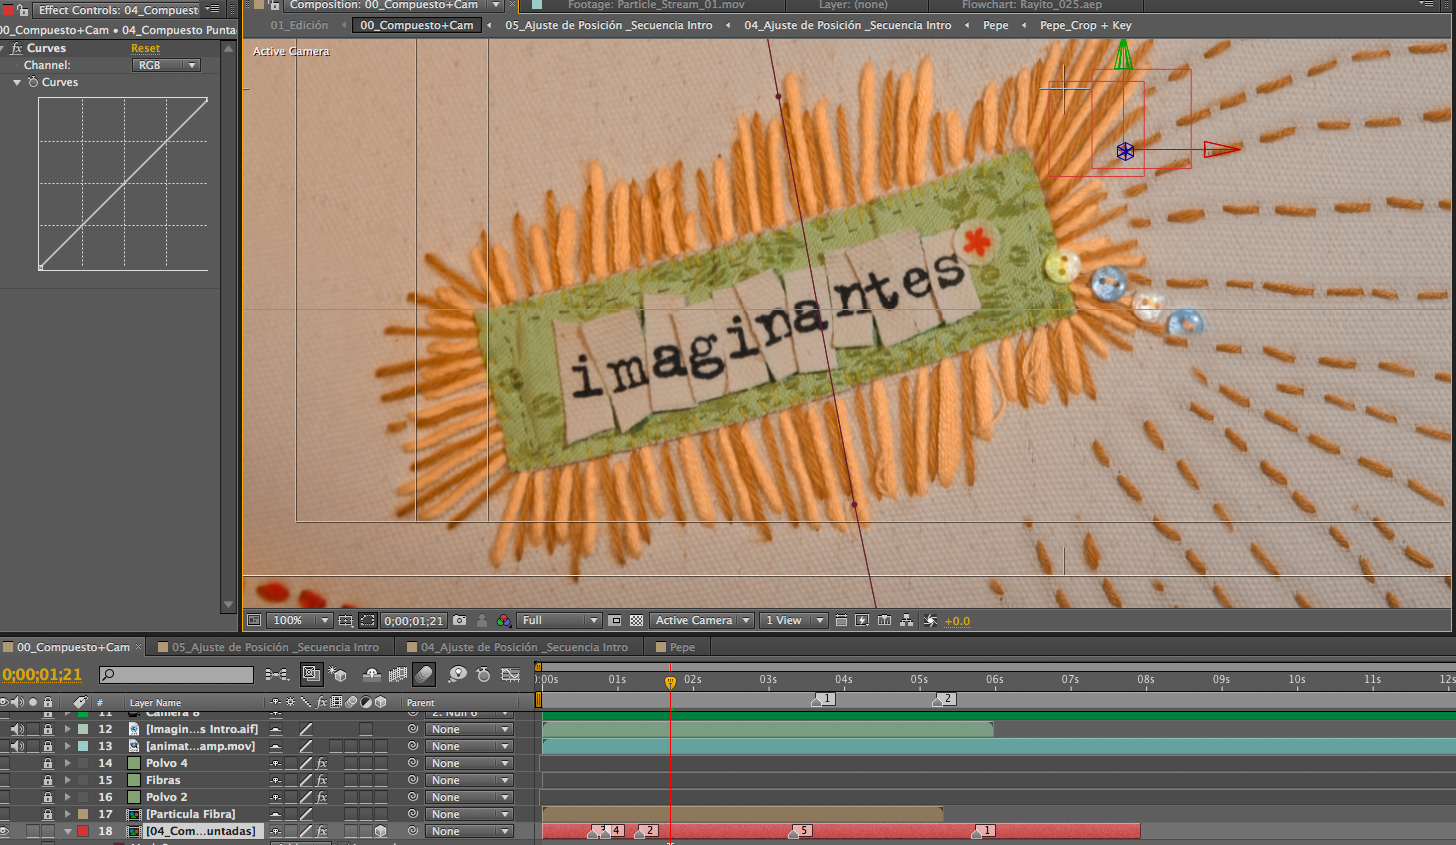The height and width of the screenshot is (845, 1456).
Task: Click the Fast Previews lightning icon
Action: tap(862, 620)
